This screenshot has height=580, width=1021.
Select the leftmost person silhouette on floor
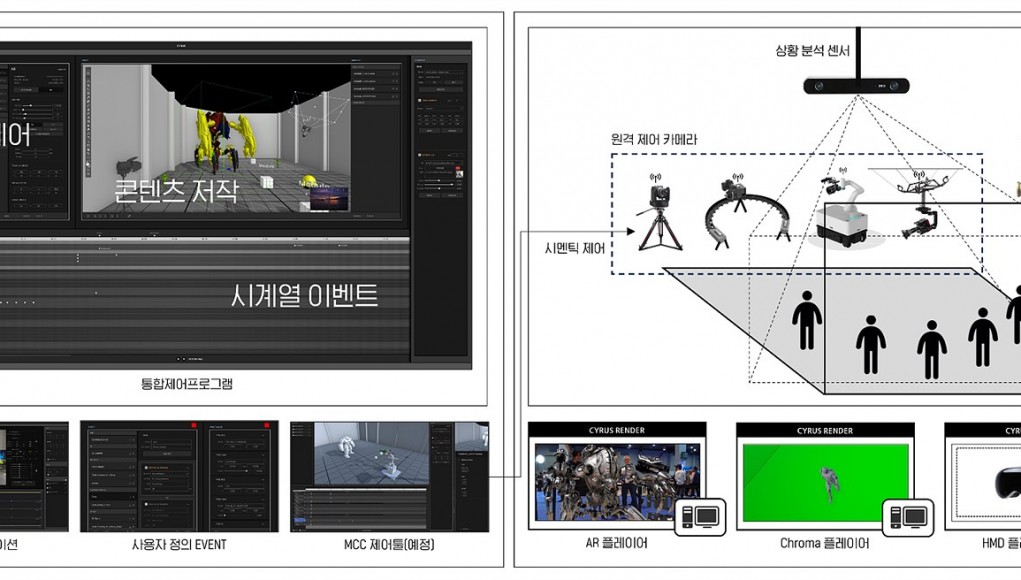[807, 321]
